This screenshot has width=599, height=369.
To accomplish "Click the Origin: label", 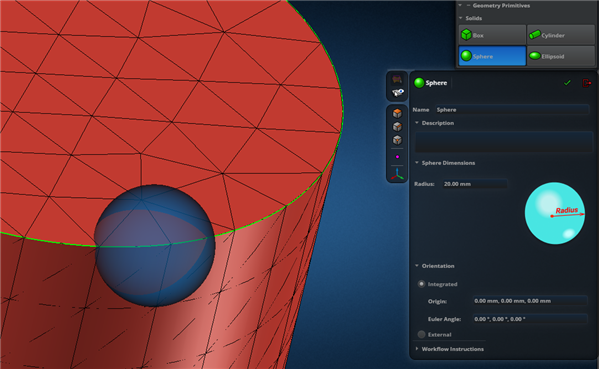I will coord(437,301).
